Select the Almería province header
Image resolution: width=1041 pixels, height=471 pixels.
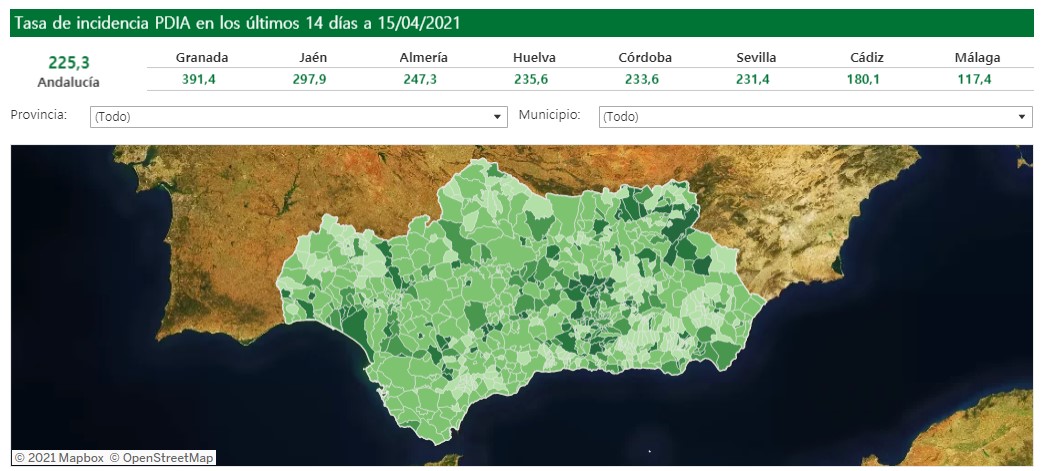coord(424,58)
